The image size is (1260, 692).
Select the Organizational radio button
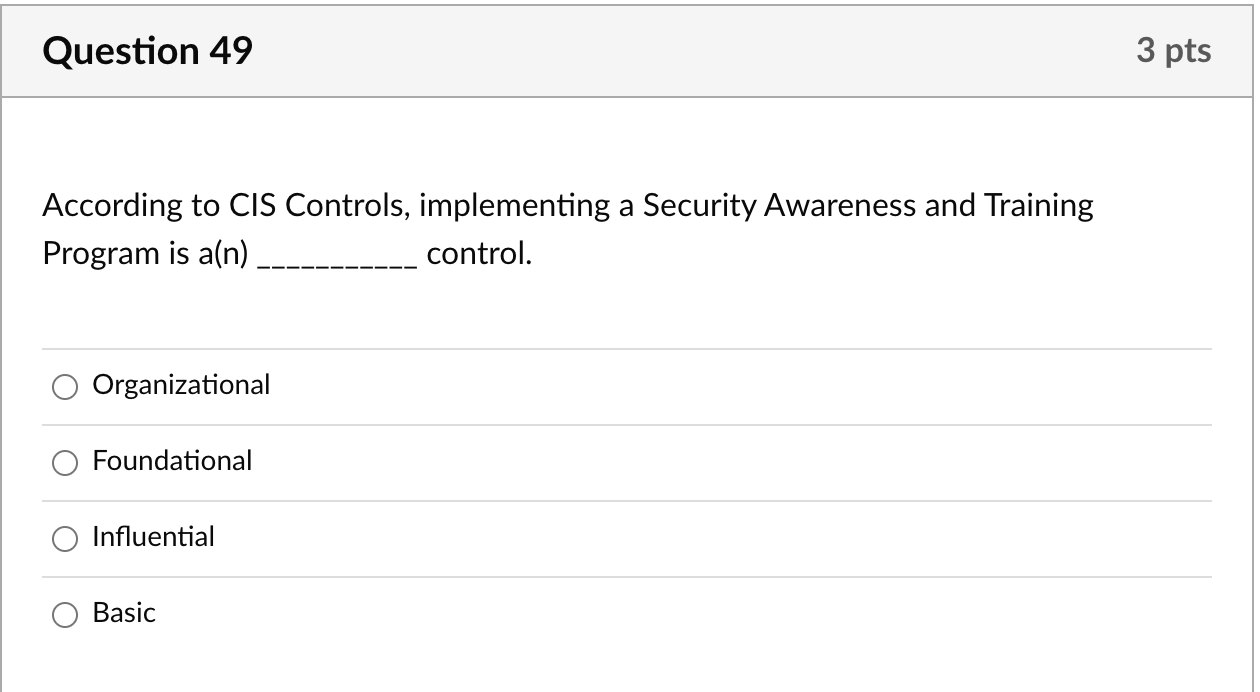click(65, 387)
